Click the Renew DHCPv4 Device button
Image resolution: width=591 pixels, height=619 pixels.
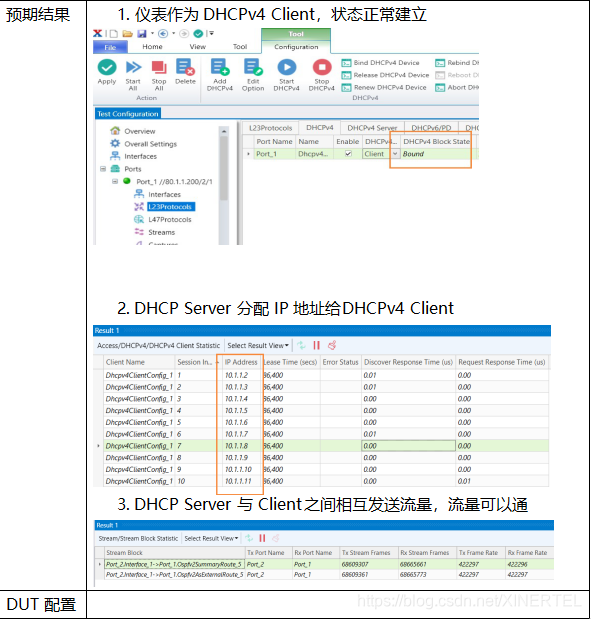[384, 87]
